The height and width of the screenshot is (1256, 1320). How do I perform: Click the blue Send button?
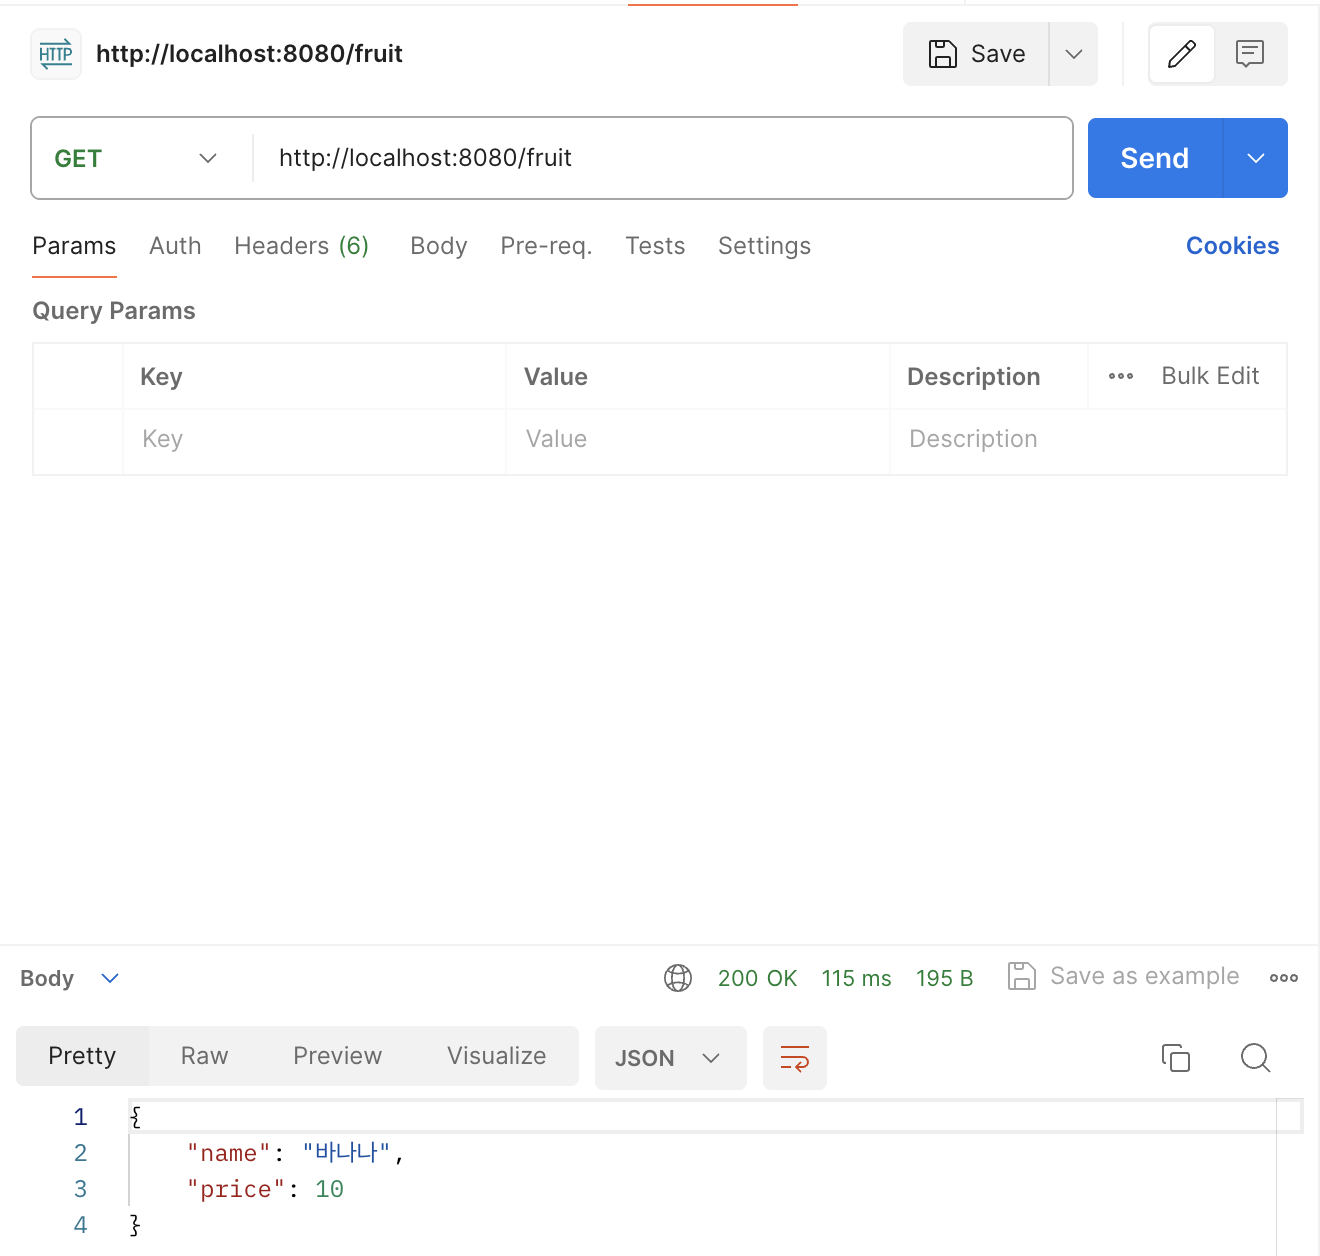[1155, 158]
